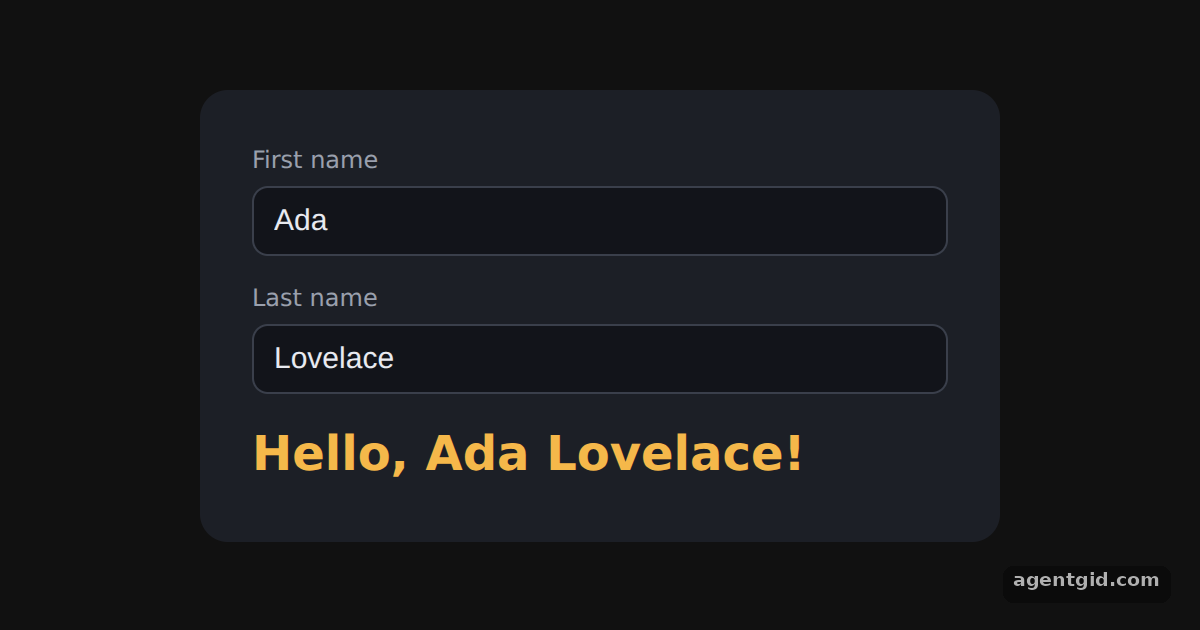Place cursor on "Ada" text in First name field
The height and width of the screenshot is (630, 1200).
301,220
